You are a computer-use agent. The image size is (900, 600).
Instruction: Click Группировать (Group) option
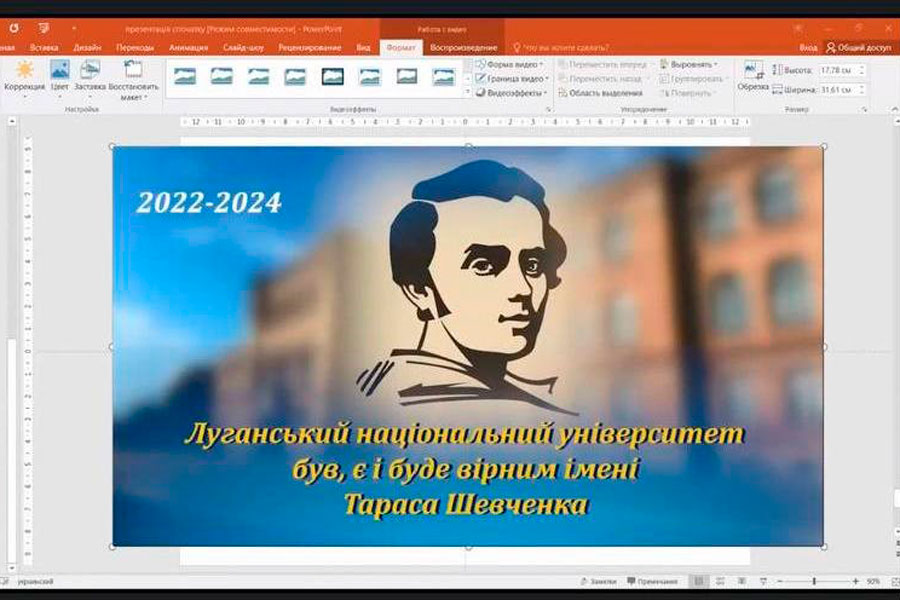coord(692,79)
